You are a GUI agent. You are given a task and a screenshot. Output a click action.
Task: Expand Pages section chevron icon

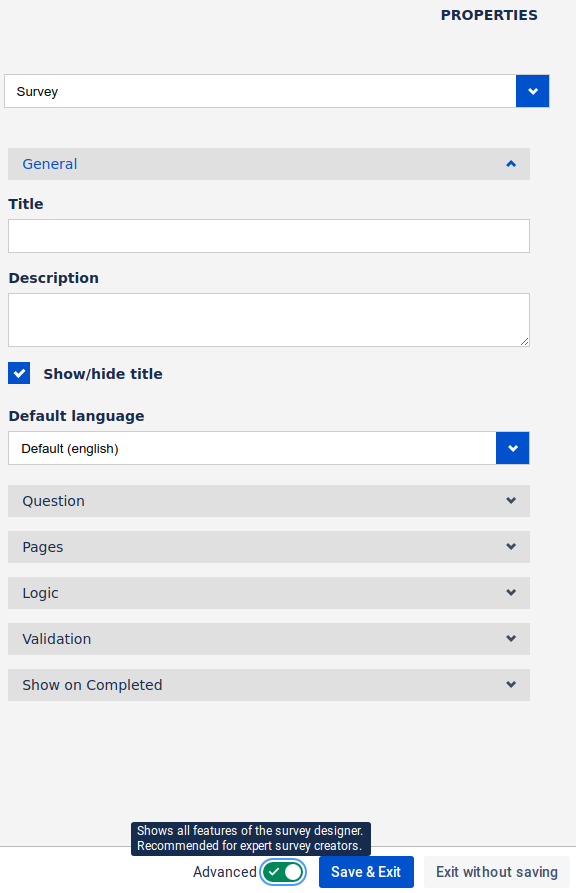tap(511, 547)
